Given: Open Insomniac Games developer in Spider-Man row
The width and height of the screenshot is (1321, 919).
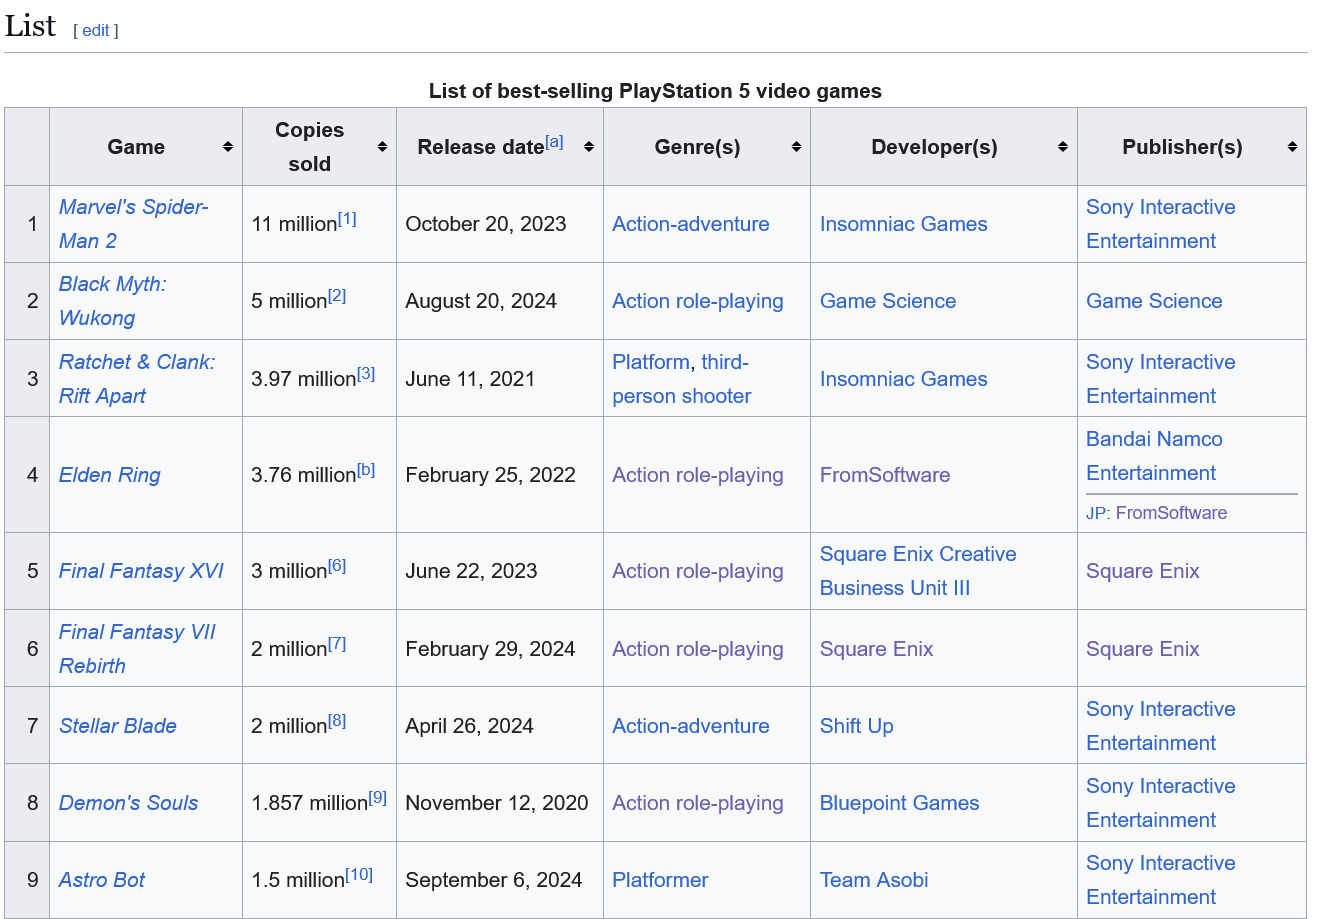Looking at the screenshot, I should (904, 224).
